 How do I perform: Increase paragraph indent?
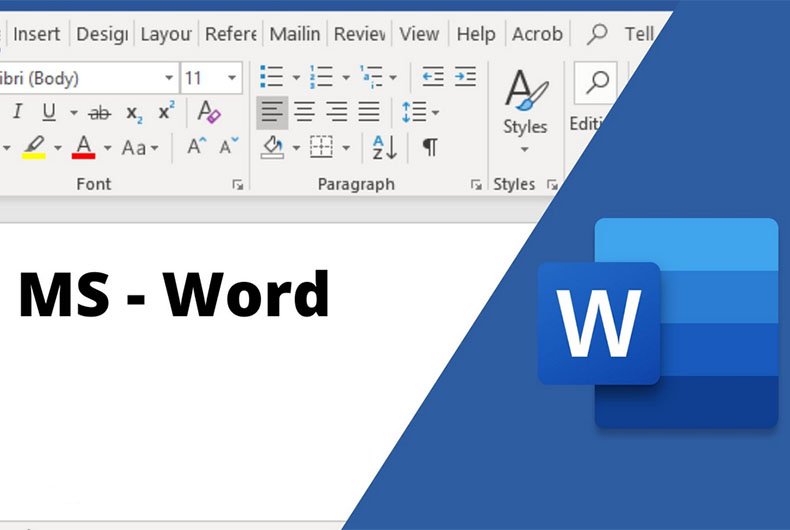465,77
